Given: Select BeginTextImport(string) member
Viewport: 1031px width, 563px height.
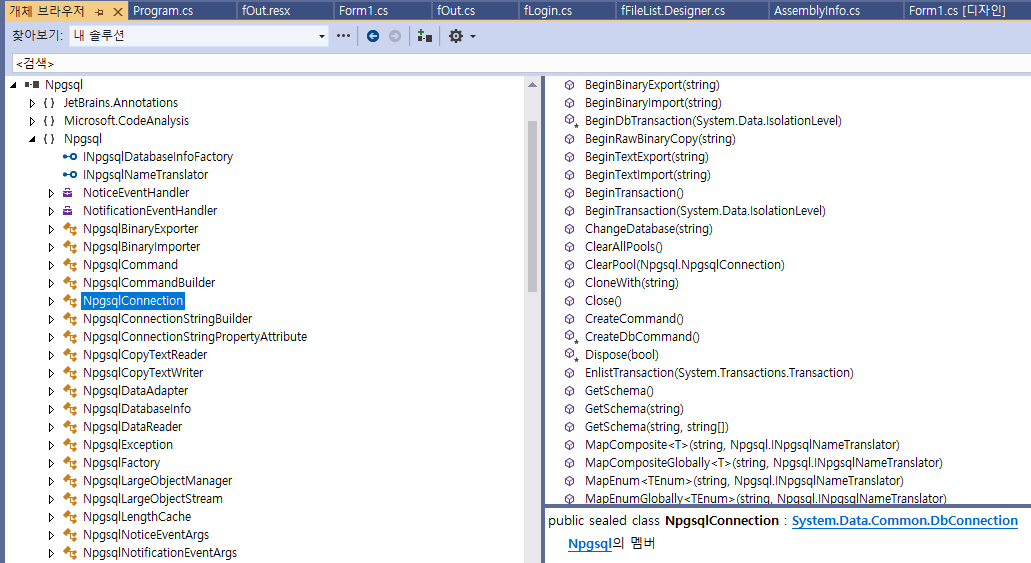Looking at the screenshot, I should point(647,175).
